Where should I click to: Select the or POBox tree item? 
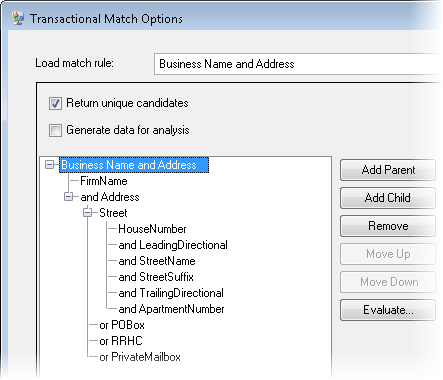click(122, 325)
